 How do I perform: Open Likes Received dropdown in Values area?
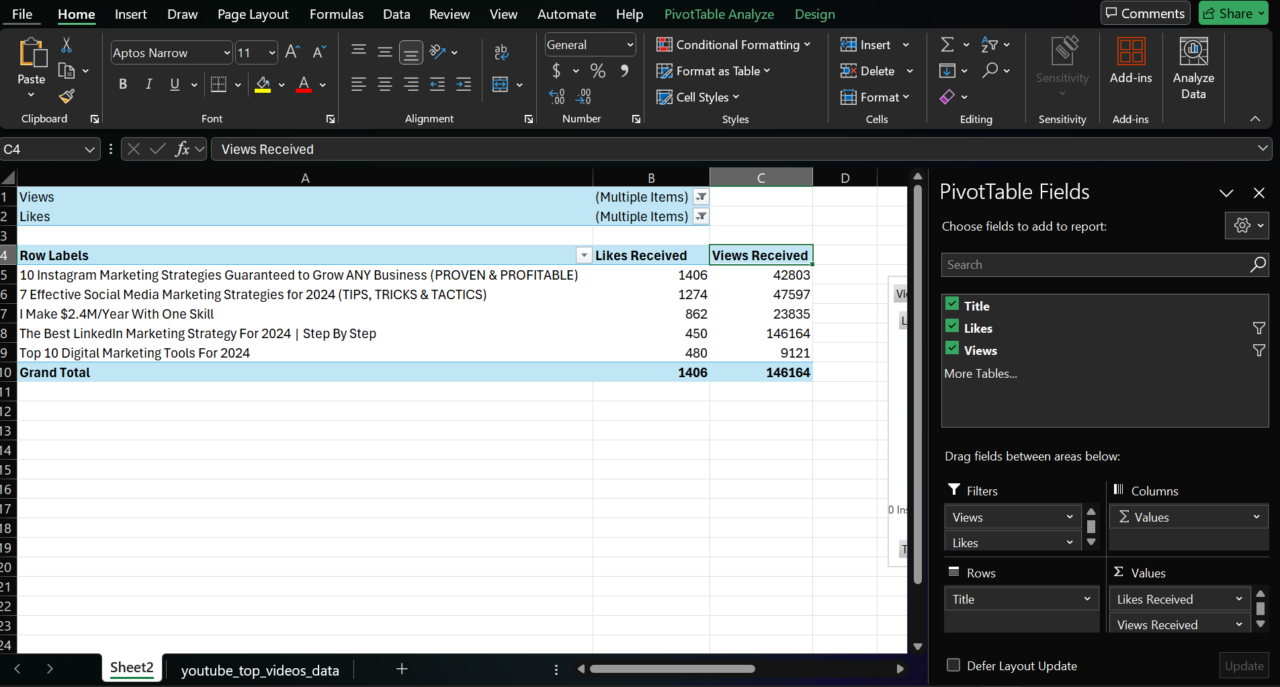click(1239, 599)
